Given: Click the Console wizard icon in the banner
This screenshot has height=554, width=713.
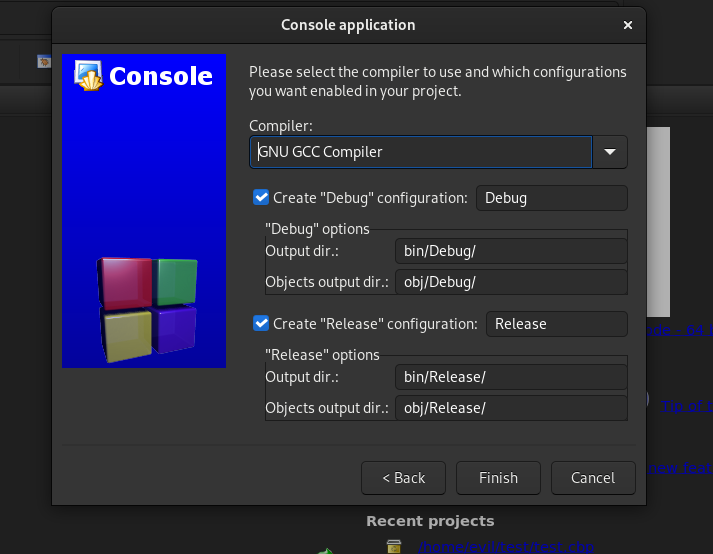Looking at the screenshot, I should click(x=89, y=76).
